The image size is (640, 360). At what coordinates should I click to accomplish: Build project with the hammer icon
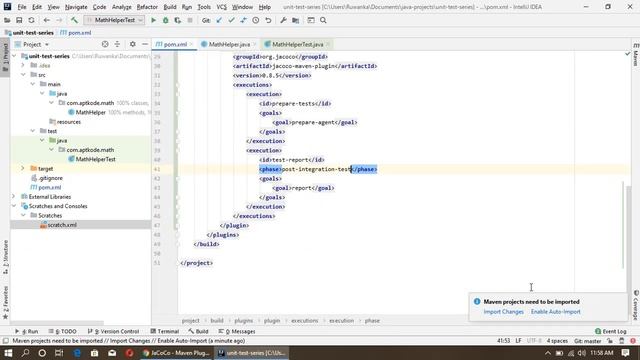(x=74, y=20)
